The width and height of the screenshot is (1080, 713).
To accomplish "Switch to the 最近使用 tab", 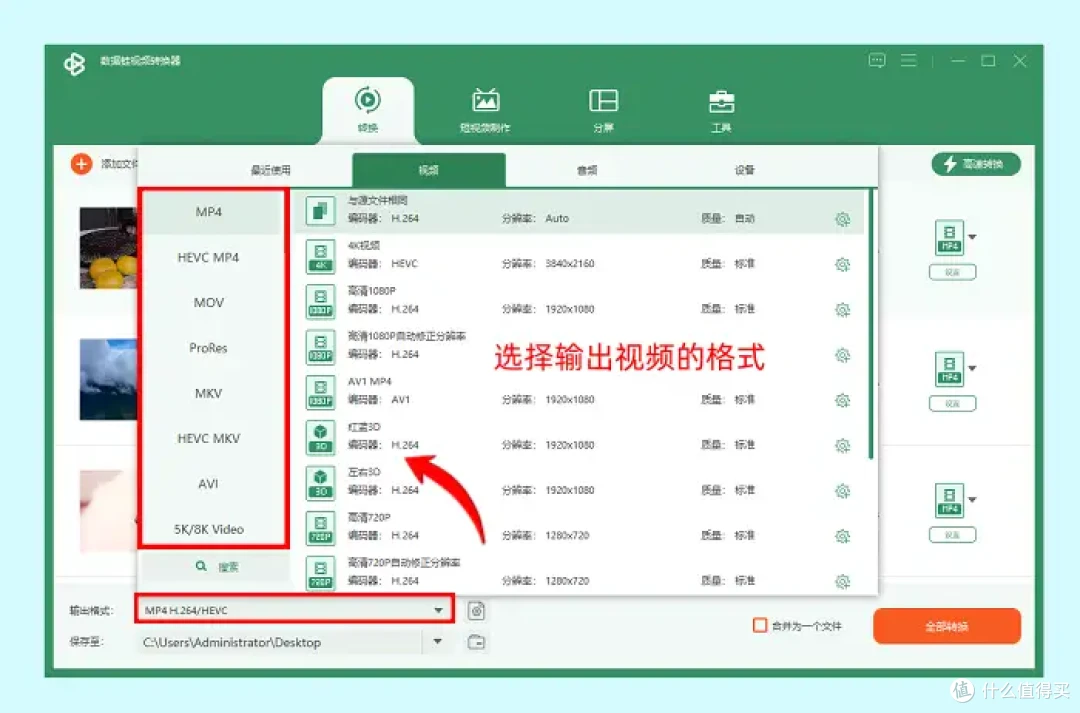I will (x=271, y=170).
